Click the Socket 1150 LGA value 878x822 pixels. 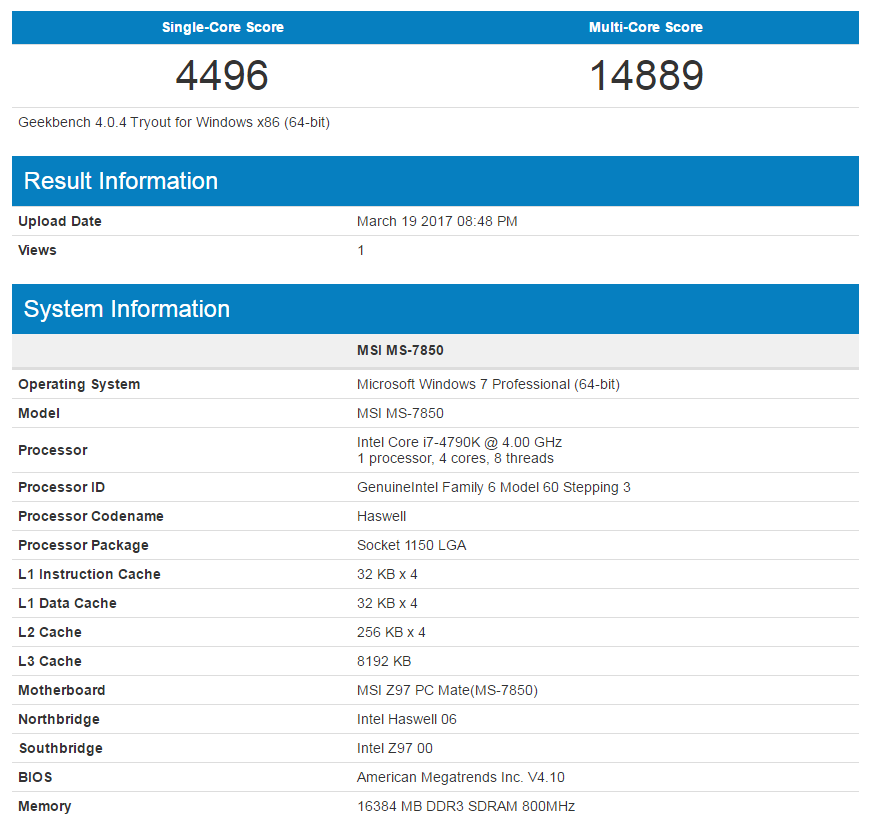click(412, 545)
